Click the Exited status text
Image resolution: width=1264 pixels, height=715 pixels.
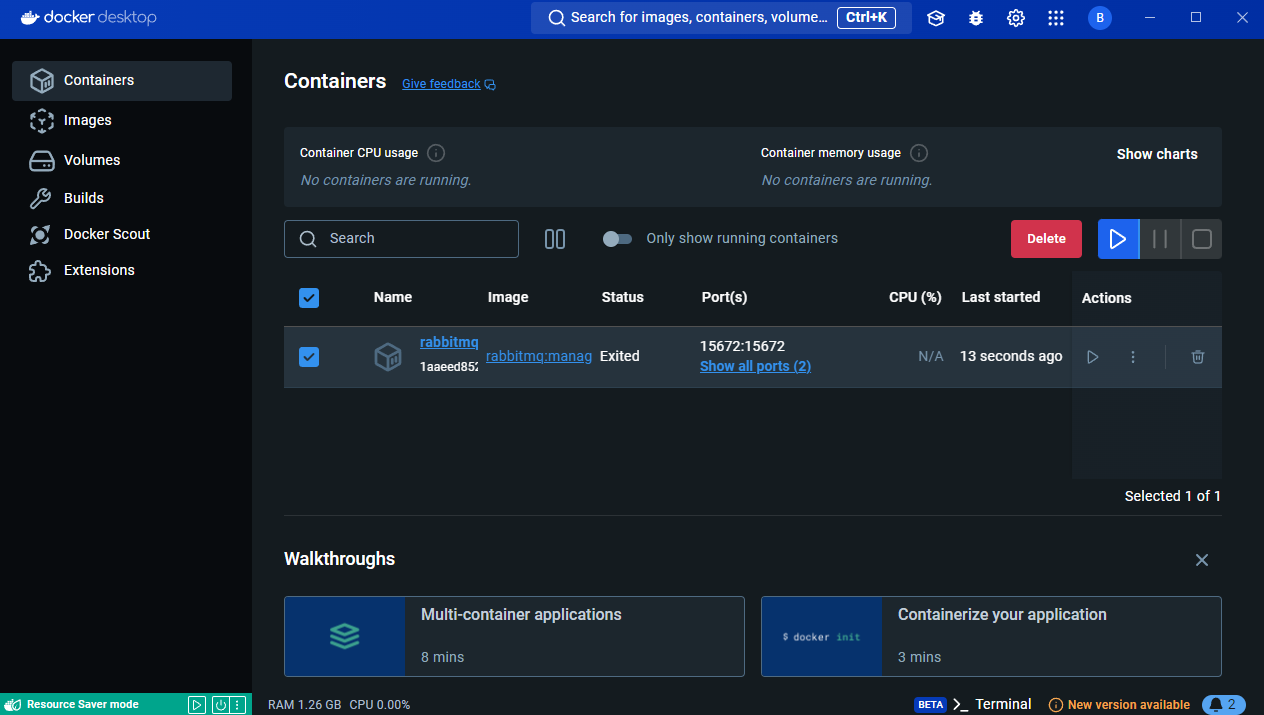(620, 357)
